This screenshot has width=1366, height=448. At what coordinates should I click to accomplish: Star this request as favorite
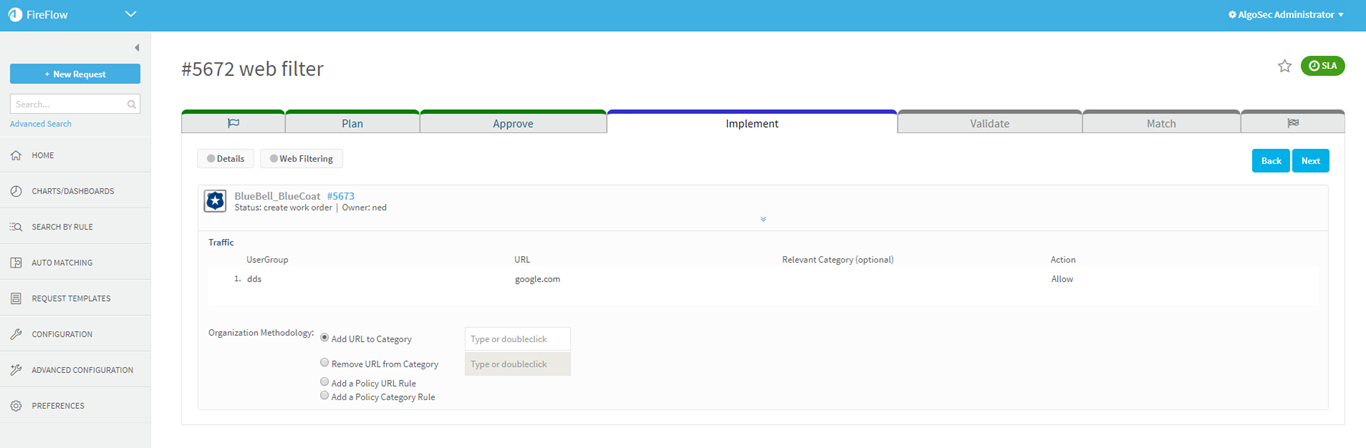coord(1285,66)
